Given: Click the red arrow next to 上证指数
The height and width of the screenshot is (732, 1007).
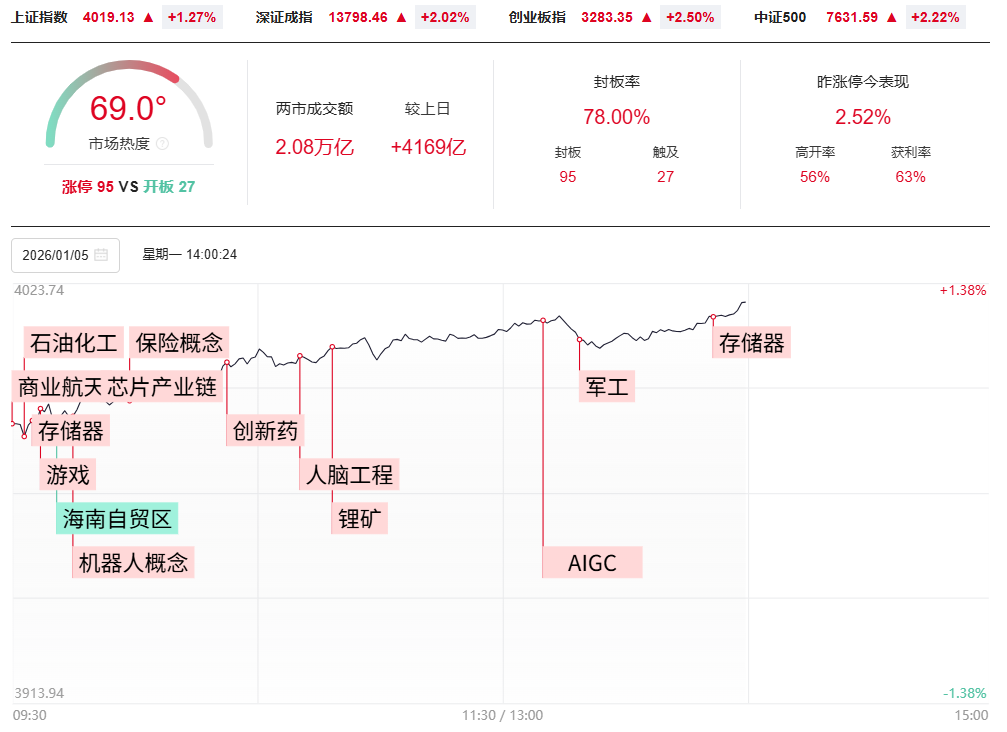Looking at the screenshot, I should (x=148, y=17).
